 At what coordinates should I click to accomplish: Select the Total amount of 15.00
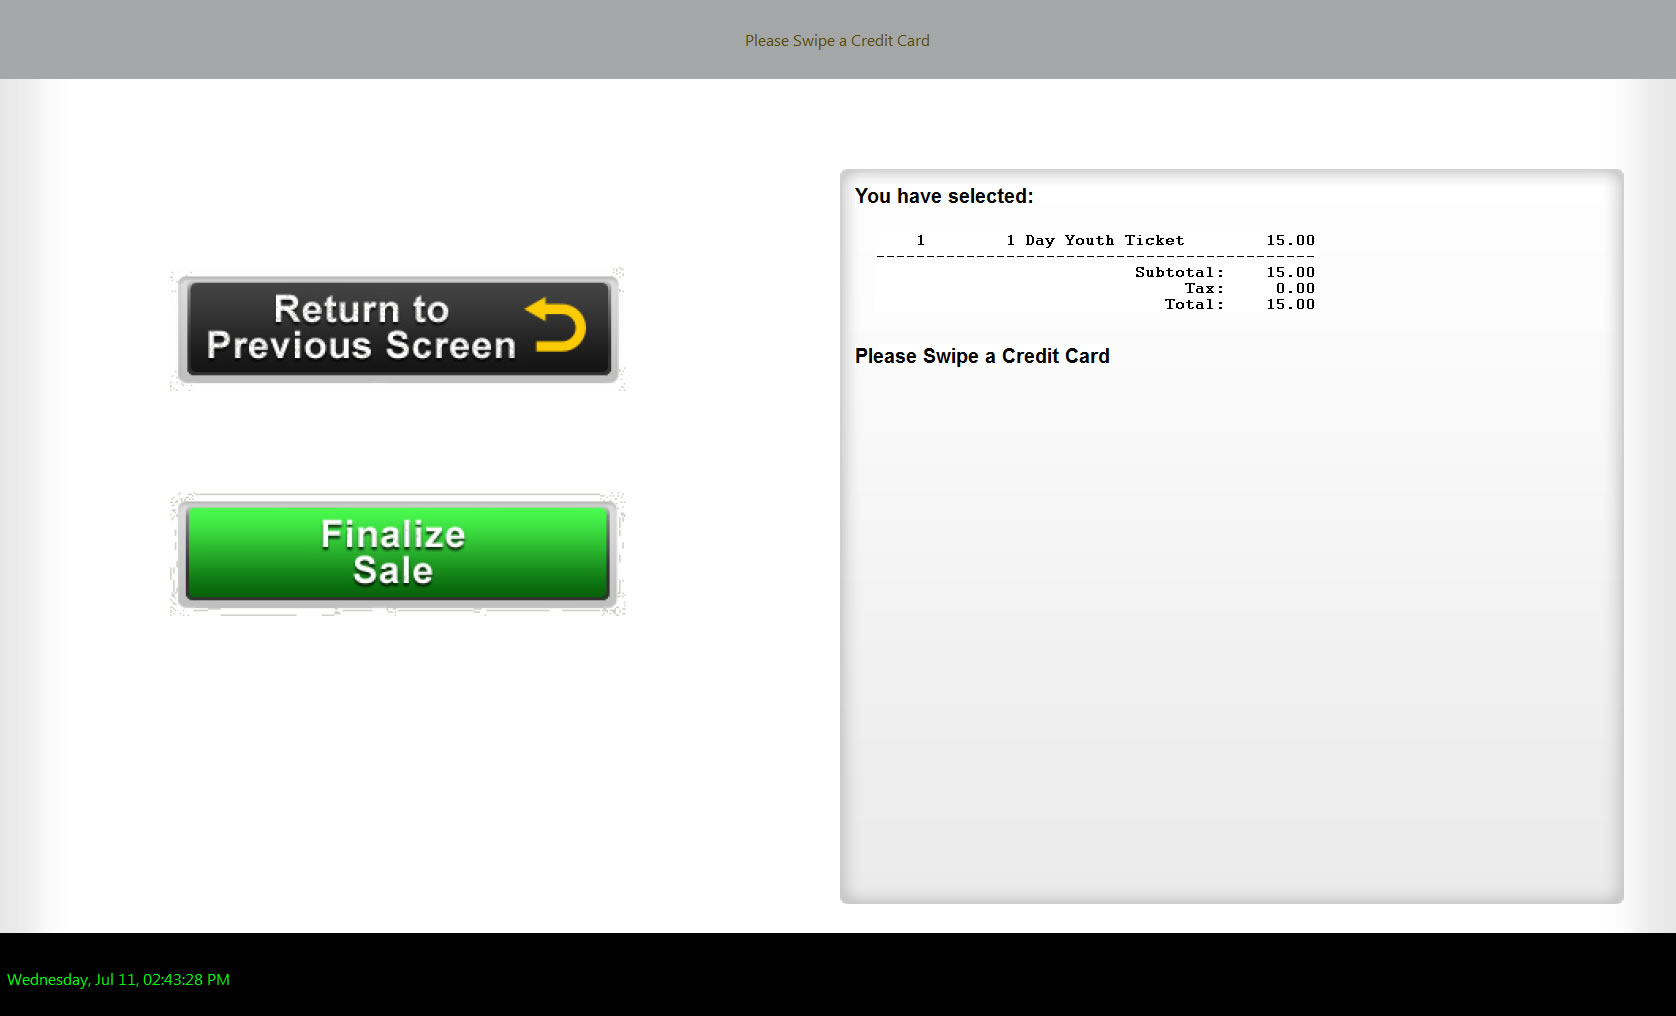coord(1291,304)
